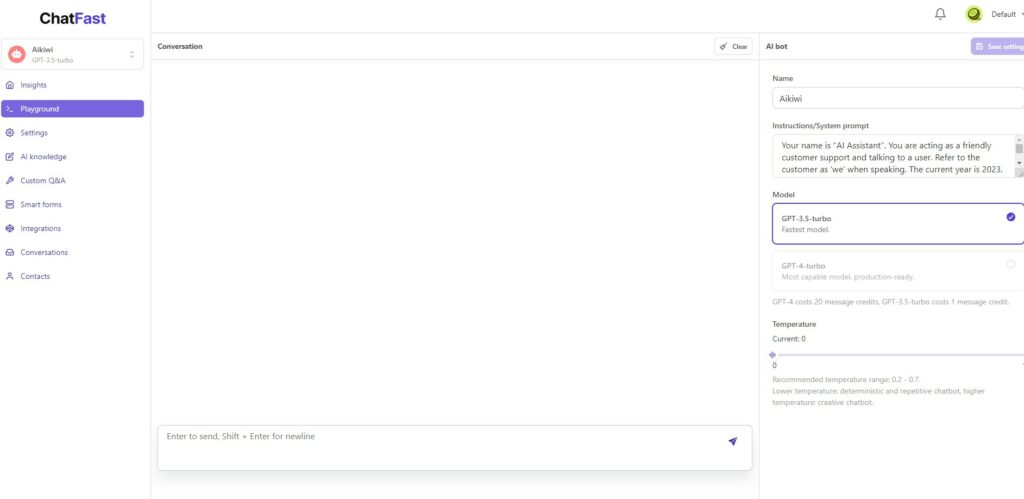Screen dimensions: 1024x499
Task: Click the notification bell icon
Action: coord(940,14)
